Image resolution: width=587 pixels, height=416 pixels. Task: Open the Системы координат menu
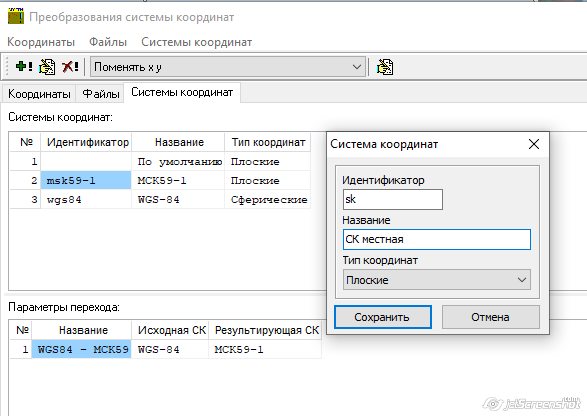point(197,42)
